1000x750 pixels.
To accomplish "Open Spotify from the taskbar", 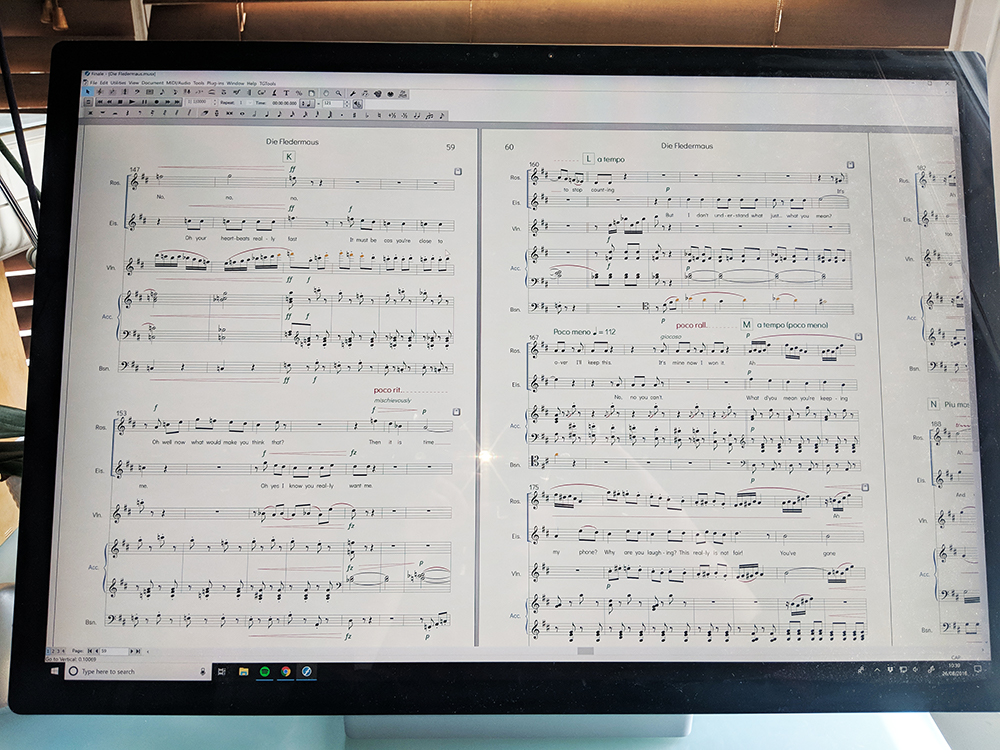I will 265,672.
